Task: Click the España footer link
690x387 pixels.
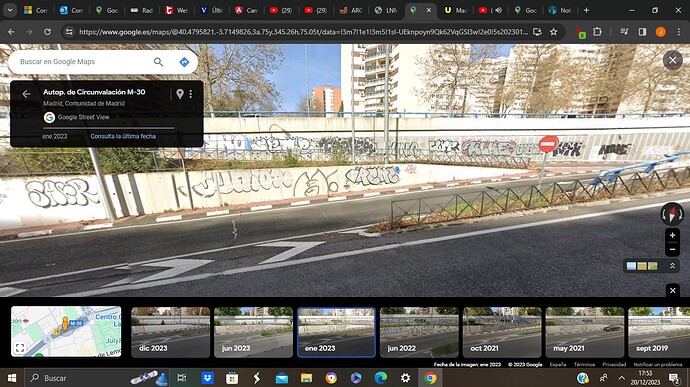Action: [558, 365]
